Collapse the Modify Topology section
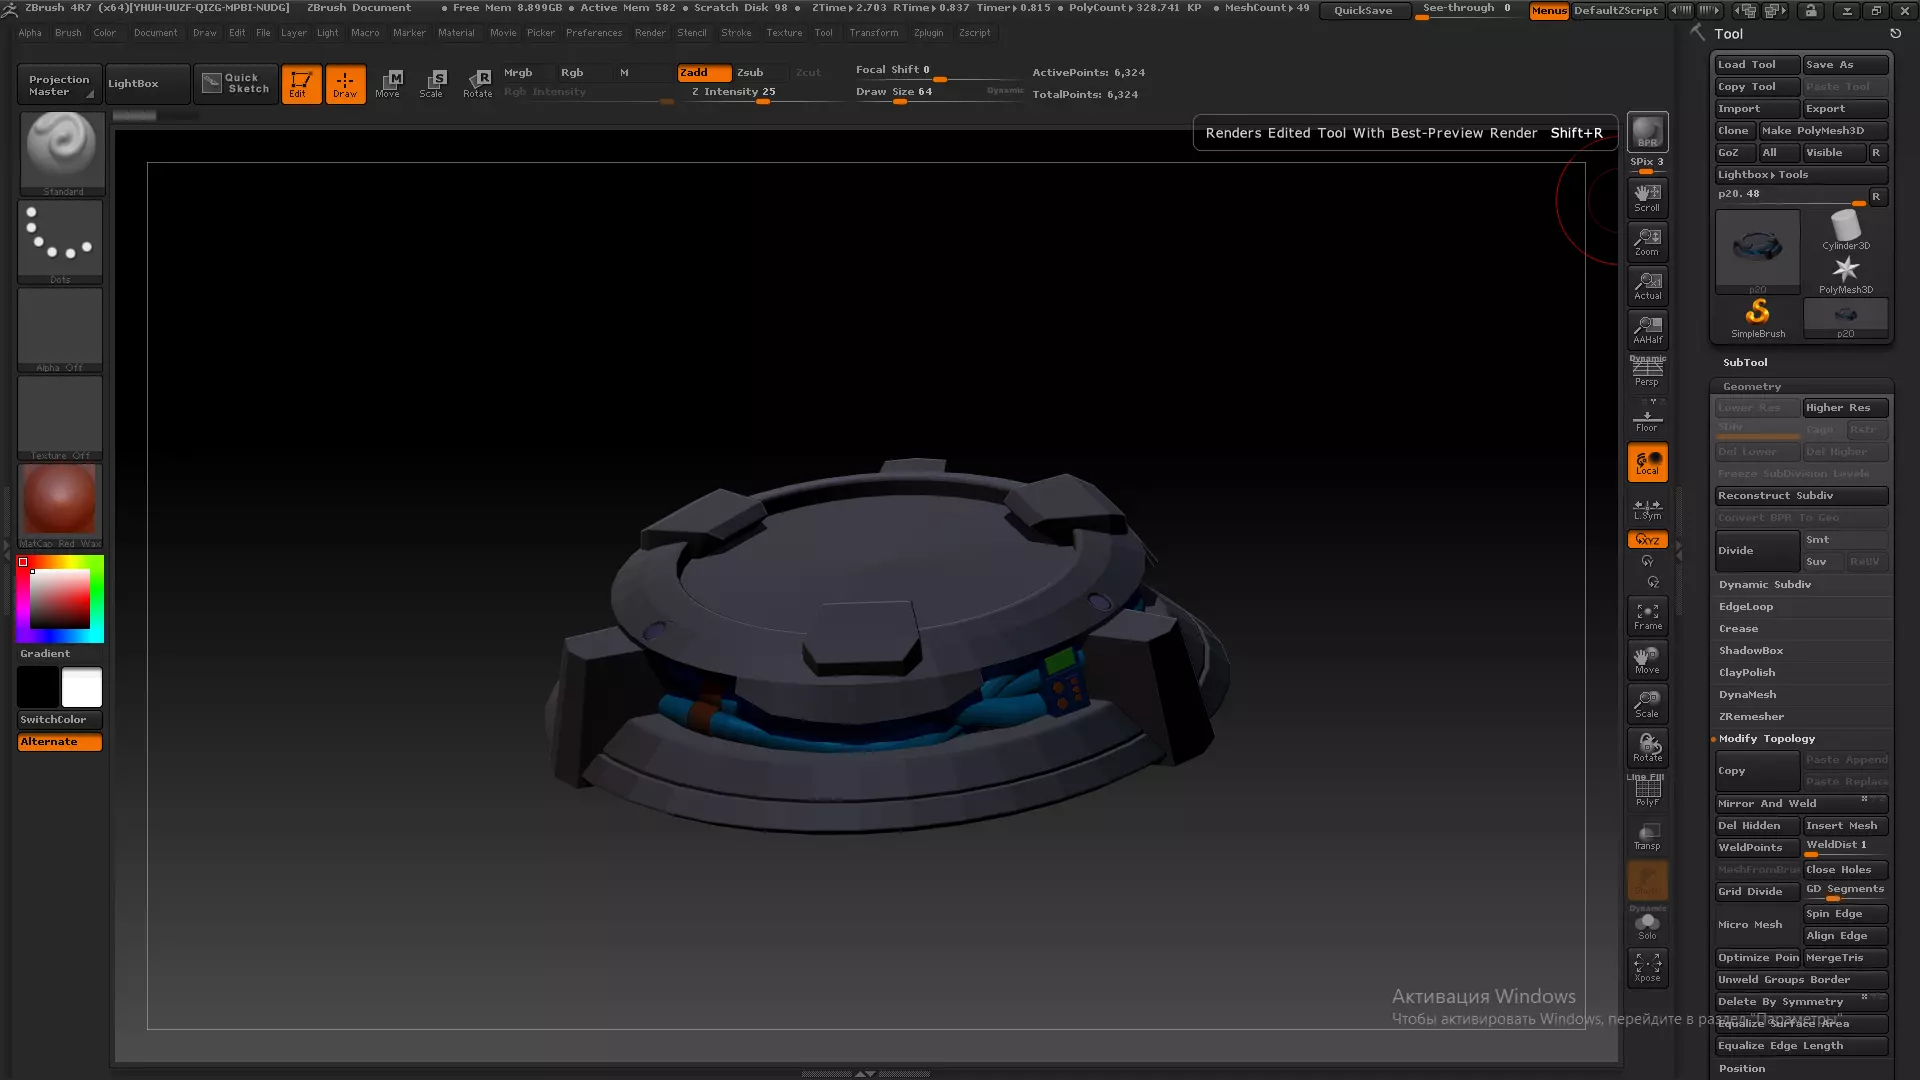The image size is (1920, 1080). (1767, 739)
